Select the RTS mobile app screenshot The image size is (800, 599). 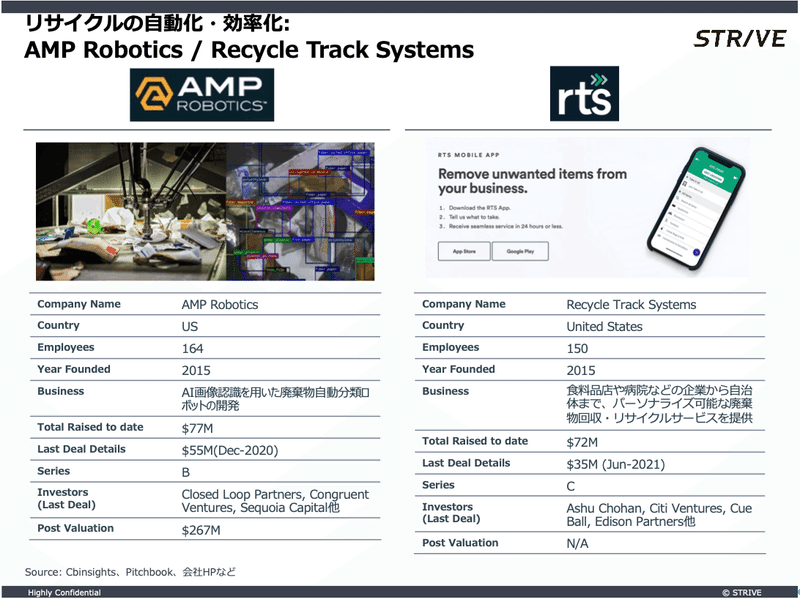coord(587,208)
